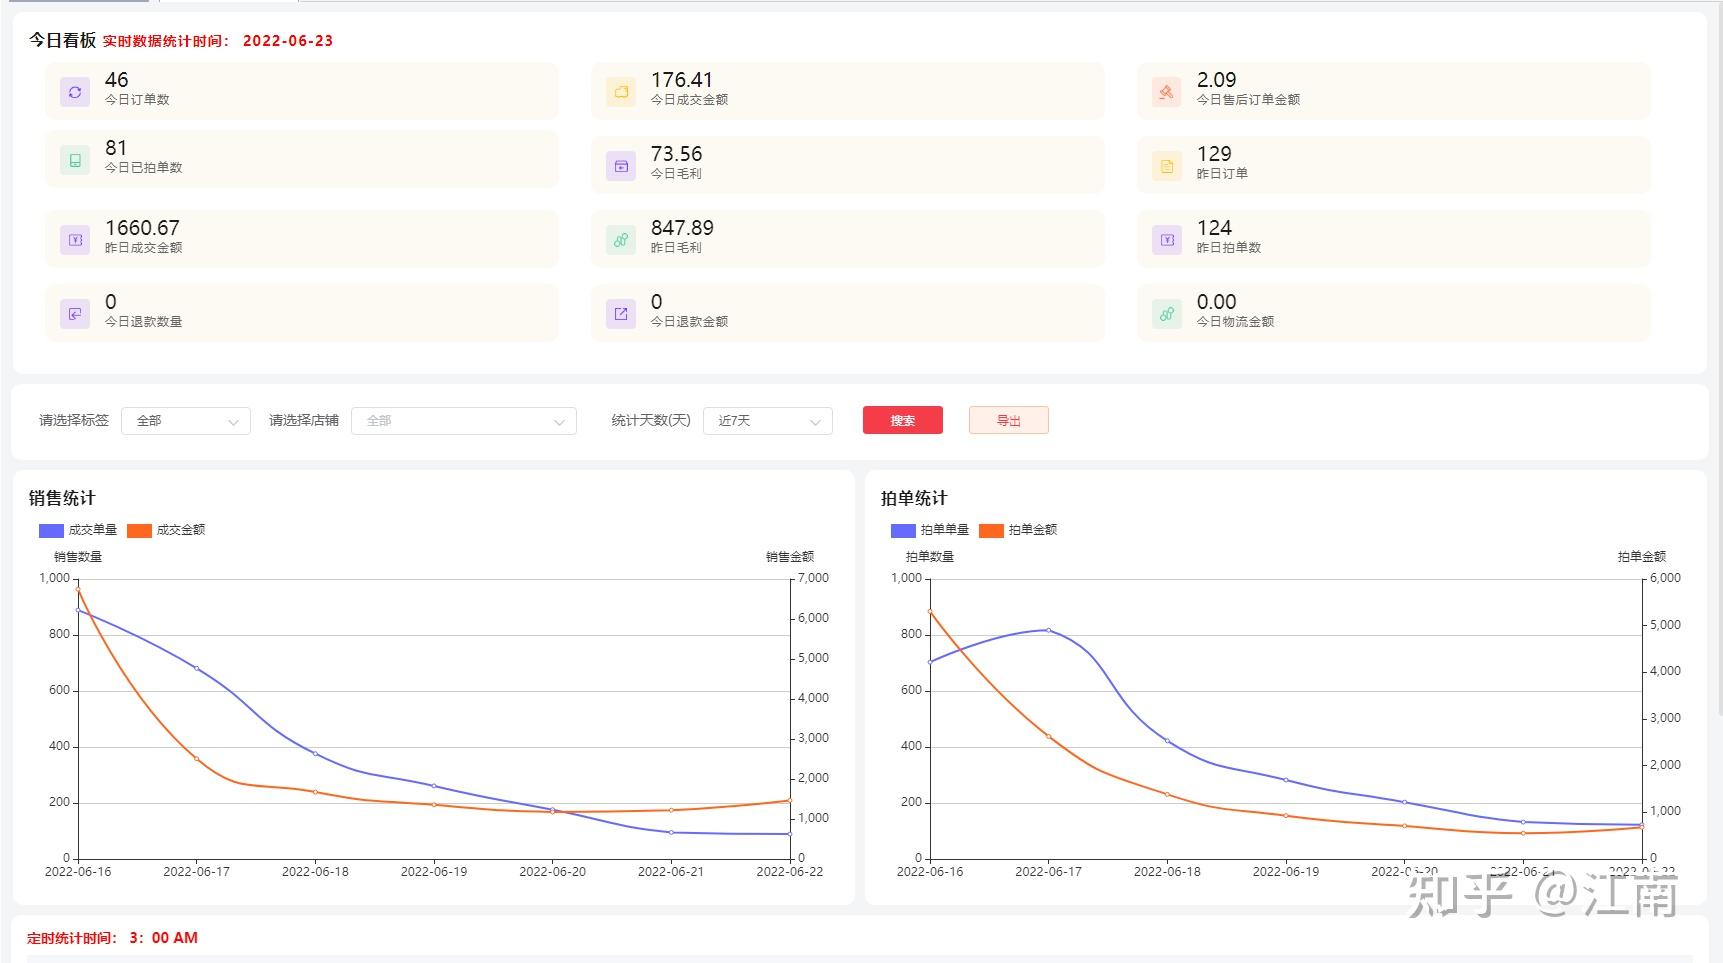Screen dimensions: 1723x963
Task: Click the 今日售后订单金额 icon
Action: point(1167,92)
